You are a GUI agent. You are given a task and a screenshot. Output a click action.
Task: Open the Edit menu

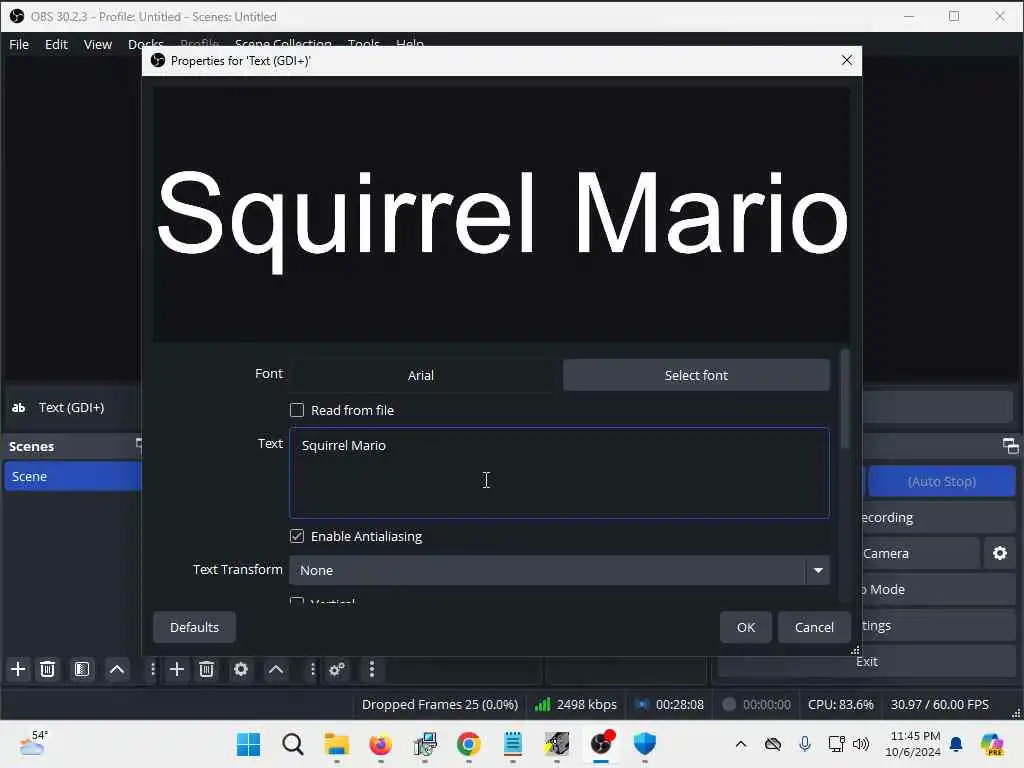[x=56, y=44]
